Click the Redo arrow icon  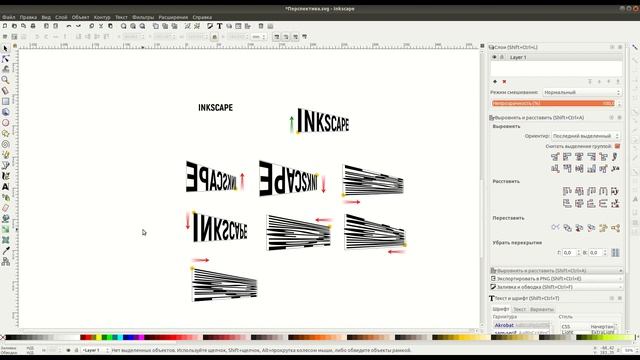(x=78, y=26)
